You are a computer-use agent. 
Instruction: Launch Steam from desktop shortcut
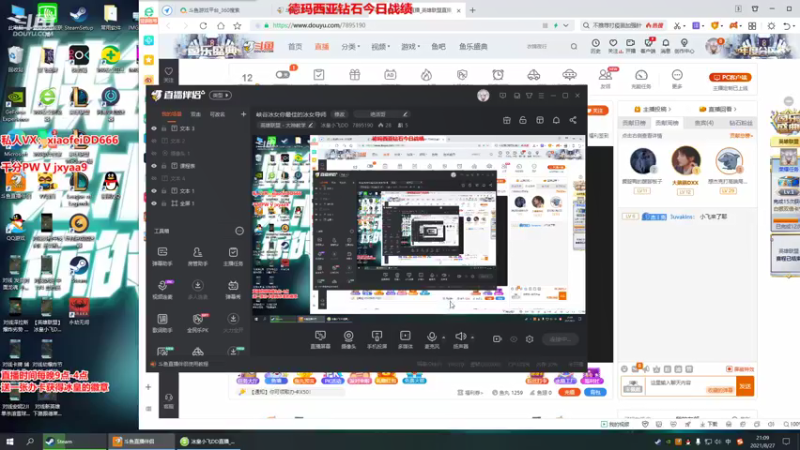(79, 267)
